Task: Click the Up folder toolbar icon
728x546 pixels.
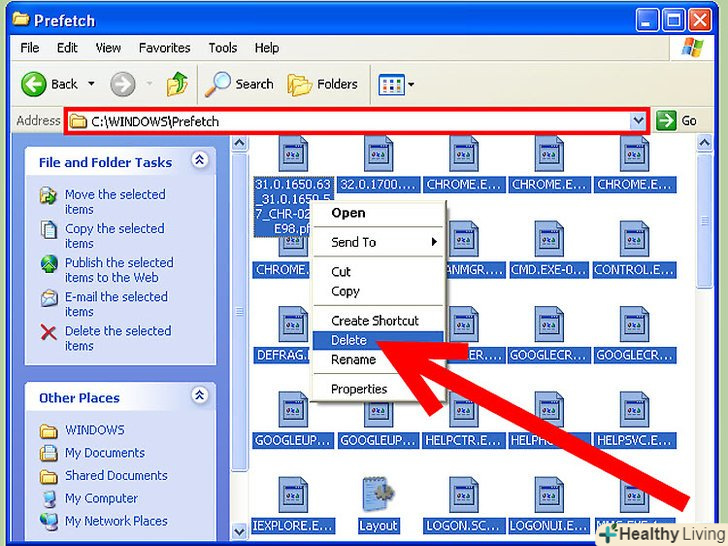Action: [x=175, y=84]
